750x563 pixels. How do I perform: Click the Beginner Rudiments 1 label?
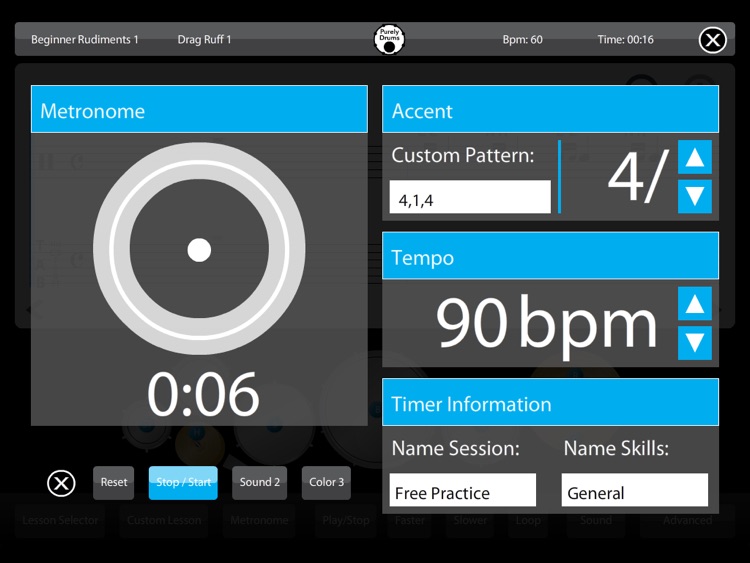pos(85,40)
